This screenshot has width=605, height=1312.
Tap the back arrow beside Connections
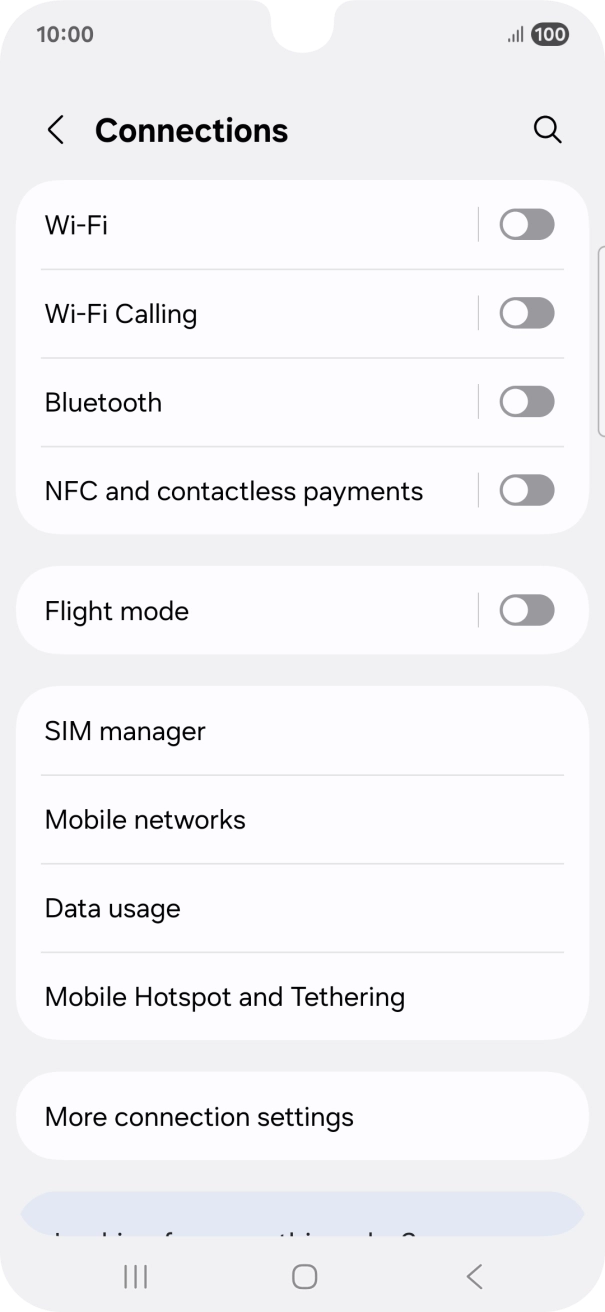55,130
